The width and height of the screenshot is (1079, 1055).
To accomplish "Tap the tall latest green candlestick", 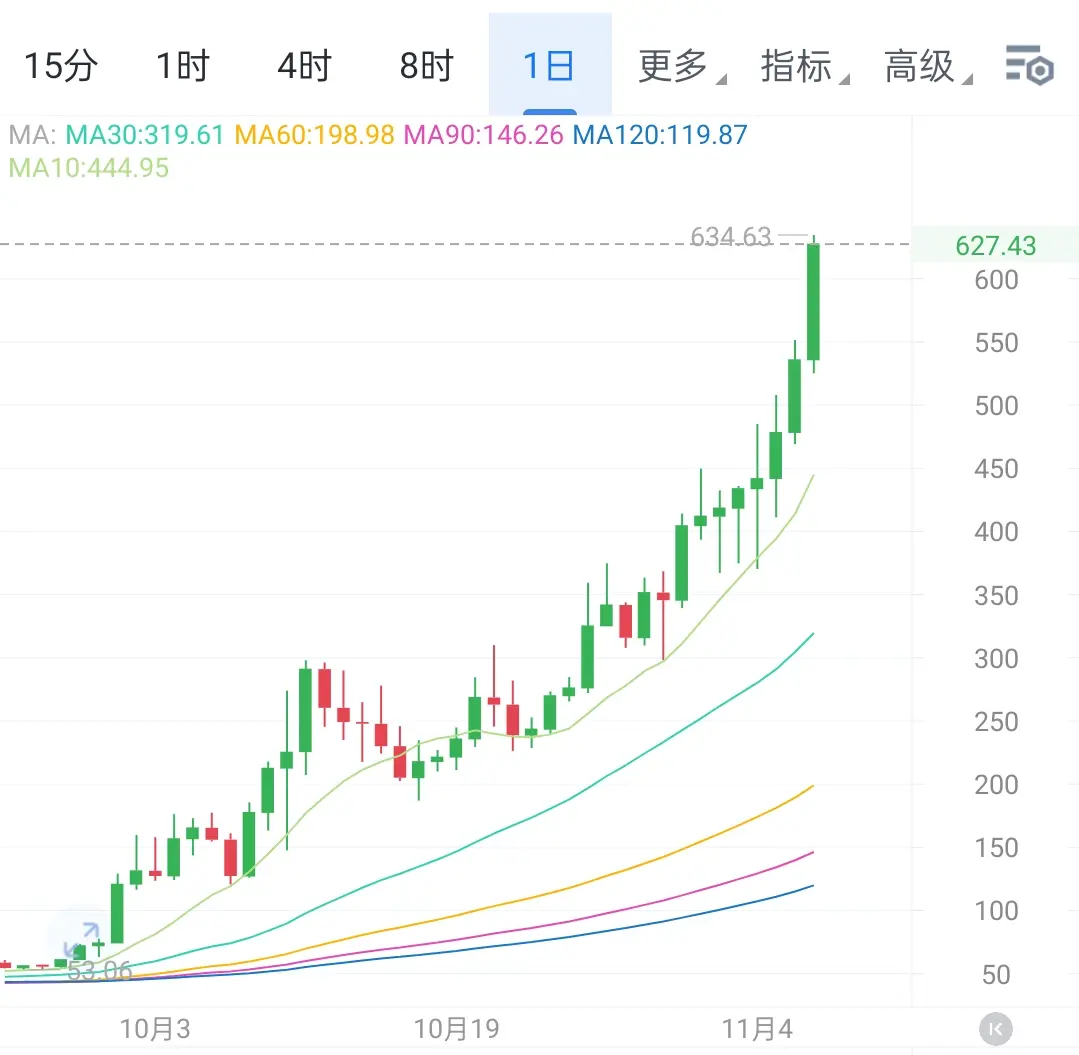I will click(813, 303).
